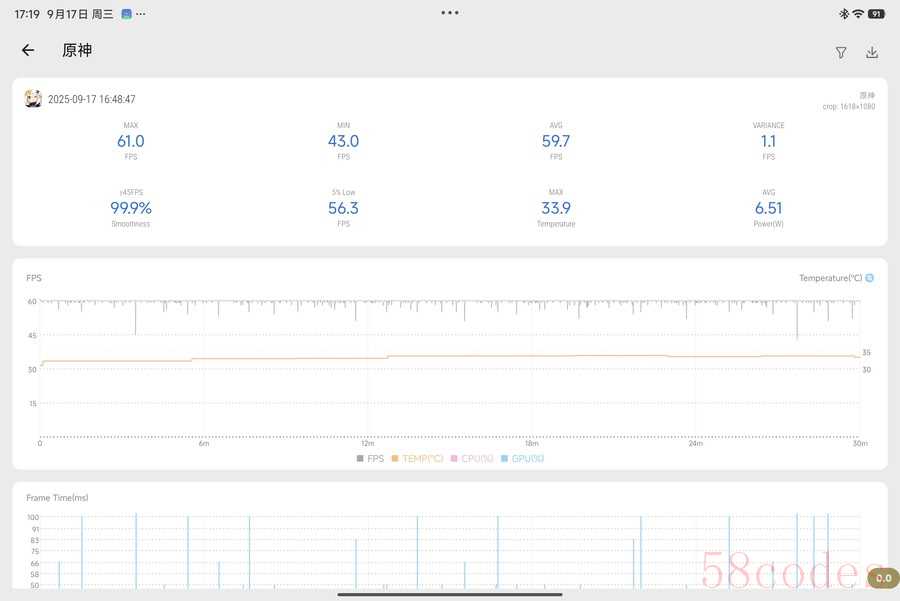Tap the MIN FPS value 43.0
The image size is (900, 601).
tap(343, 141)
